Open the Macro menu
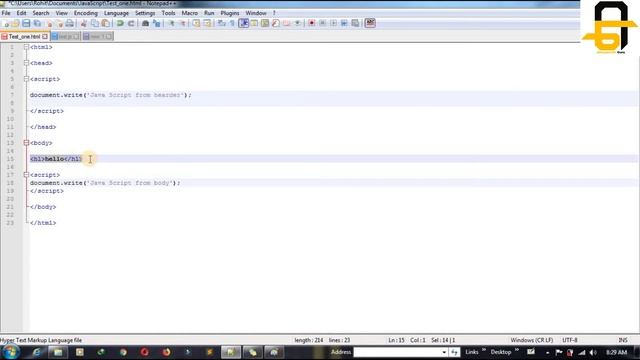Image resolution: width=640 pixels, height=360 pixels. pos(190,13)
